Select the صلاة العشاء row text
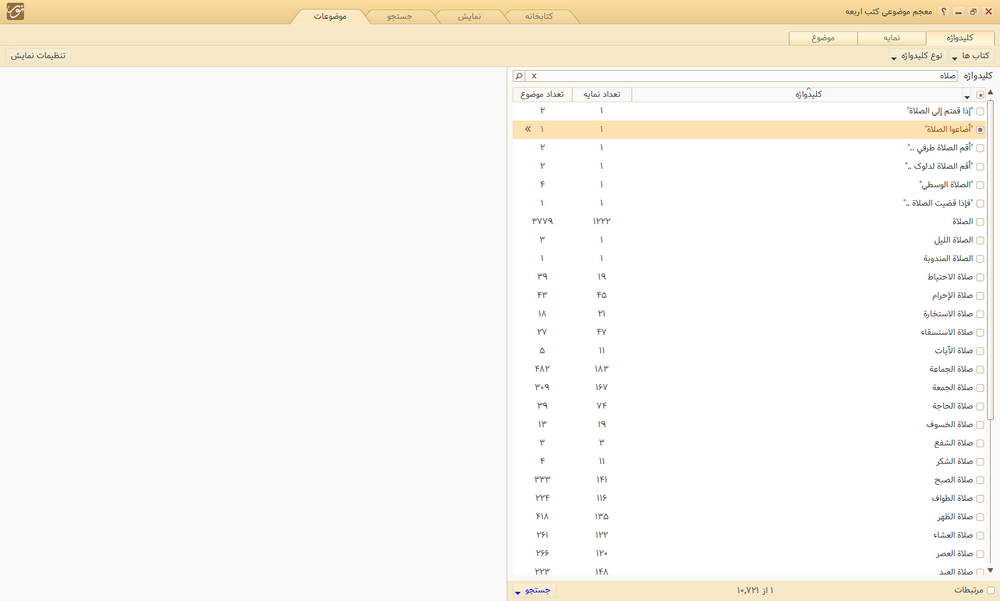This screenshot has height=601, width=1000. click(x=953, y=535)
